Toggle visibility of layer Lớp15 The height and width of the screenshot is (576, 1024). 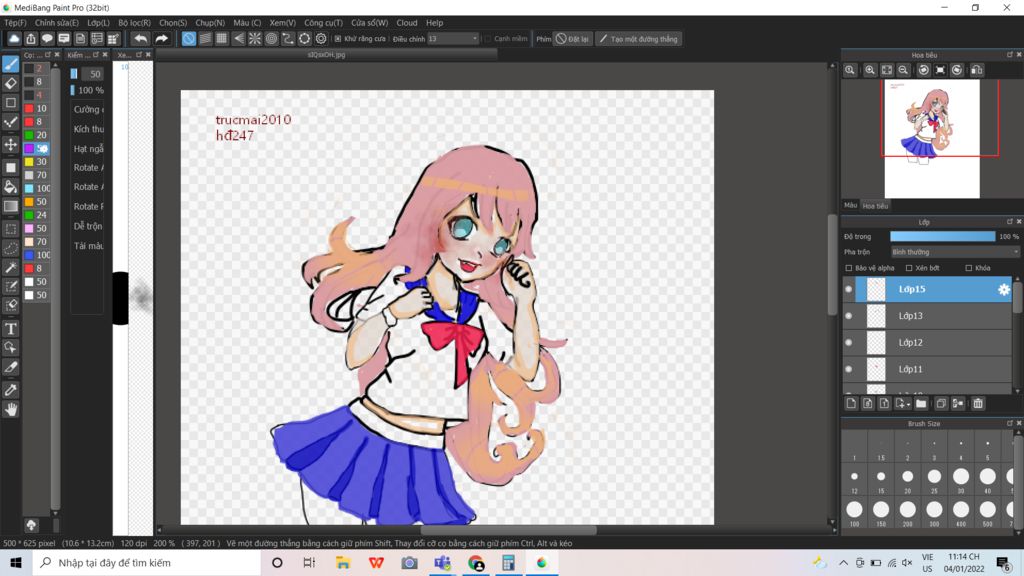[848, 289]
